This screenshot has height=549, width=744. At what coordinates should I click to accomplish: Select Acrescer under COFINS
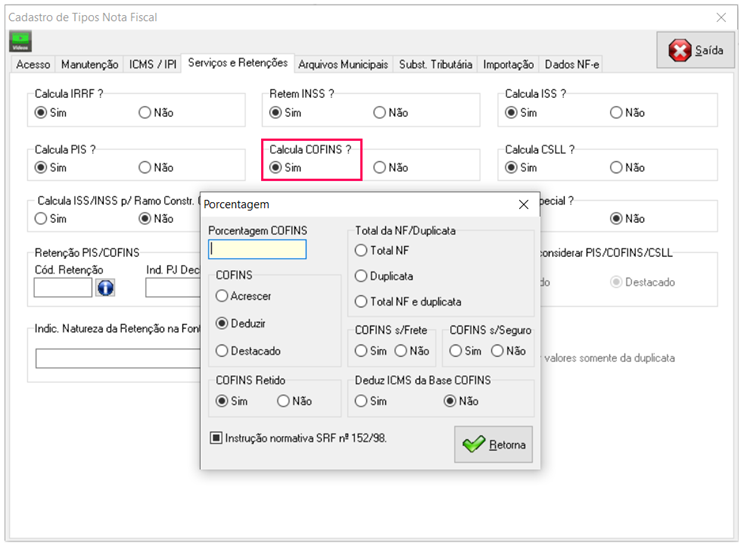[x=222, y=296]
